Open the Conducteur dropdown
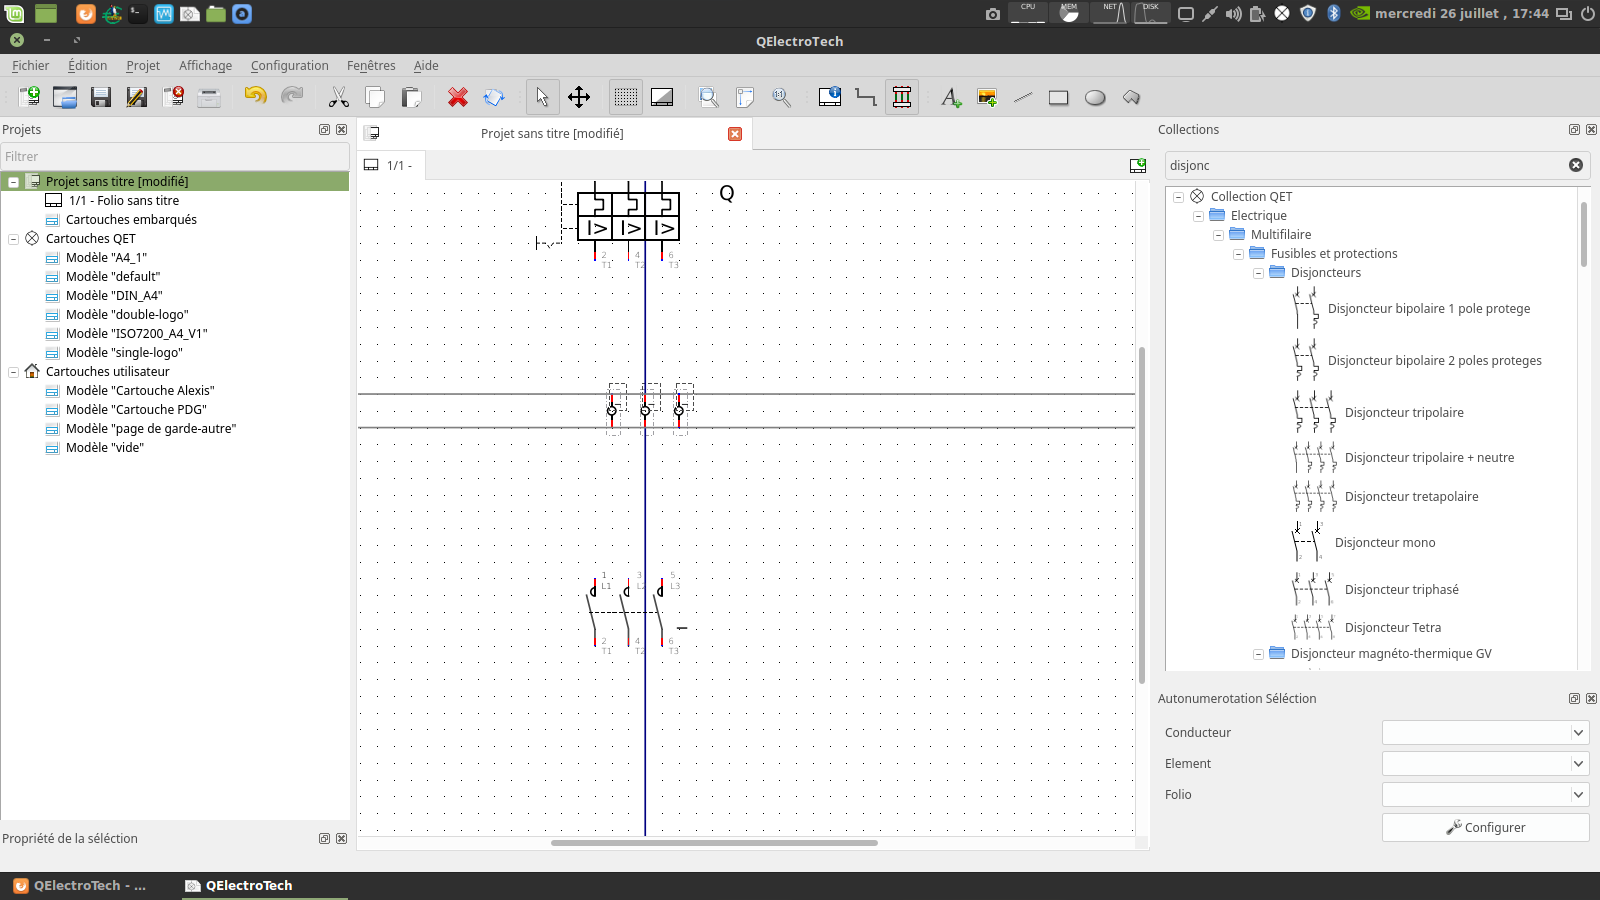Screen dimensions: 1600x900 coord(1485,733)
